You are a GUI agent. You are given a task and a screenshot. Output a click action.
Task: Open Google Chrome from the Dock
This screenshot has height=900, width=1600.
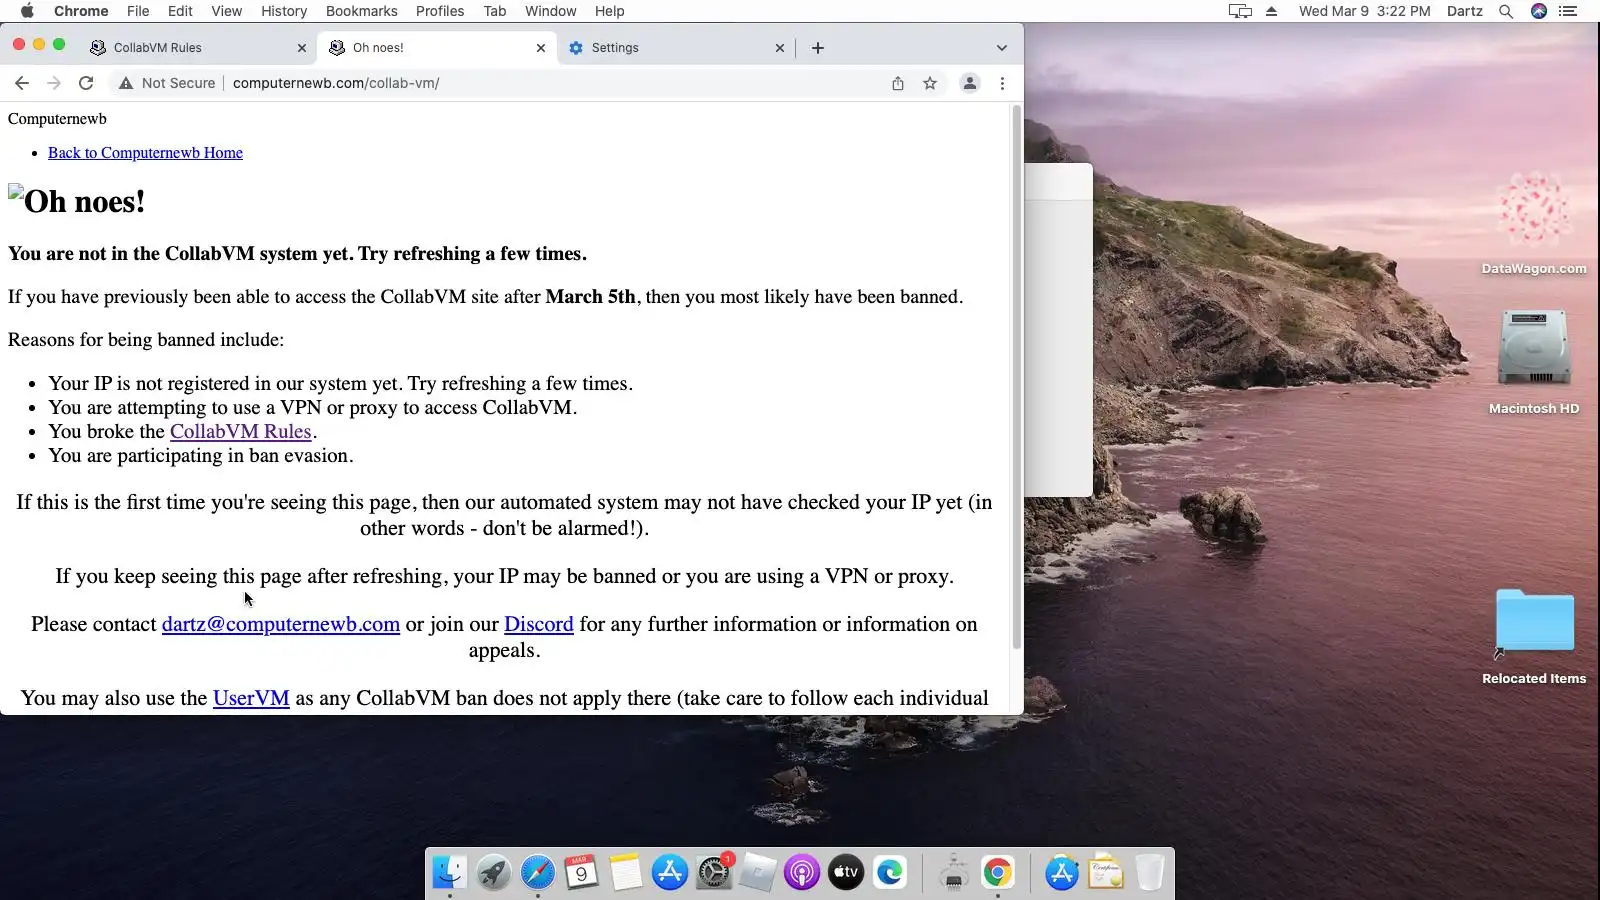[x=997, y=873]
